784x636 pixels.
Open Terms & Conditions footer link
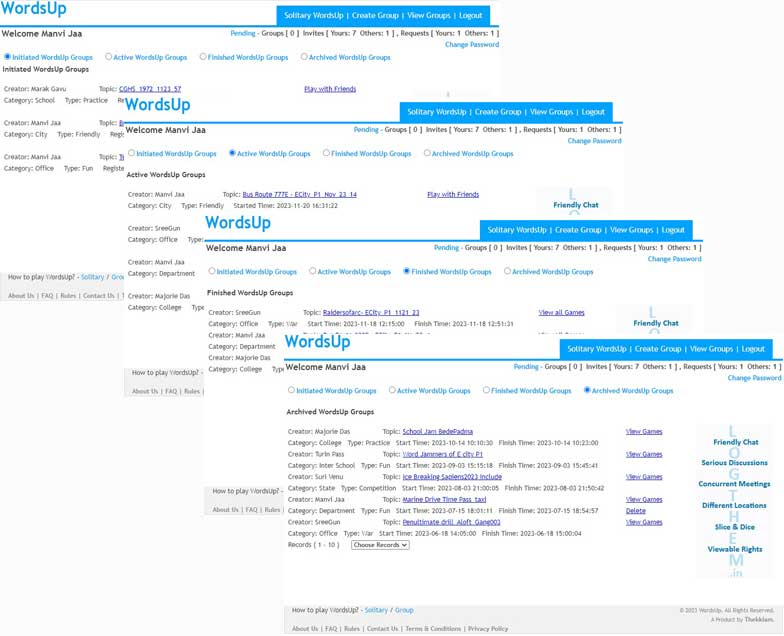[433, 628]
